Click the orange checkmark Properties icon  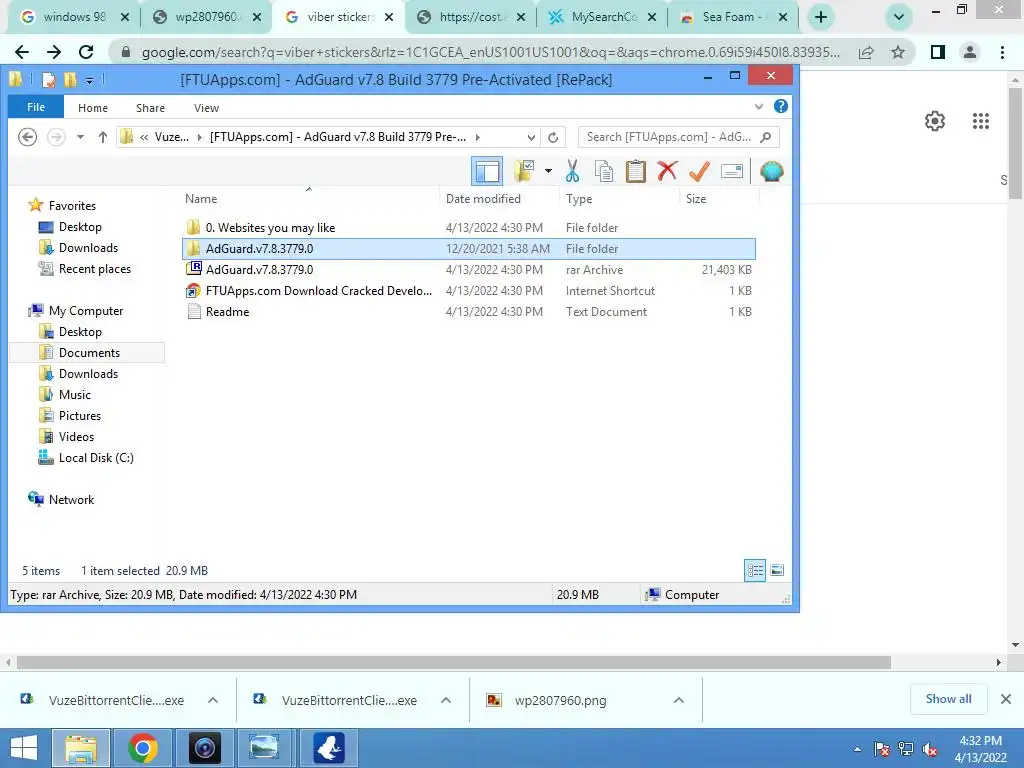[x=699, y=171]
